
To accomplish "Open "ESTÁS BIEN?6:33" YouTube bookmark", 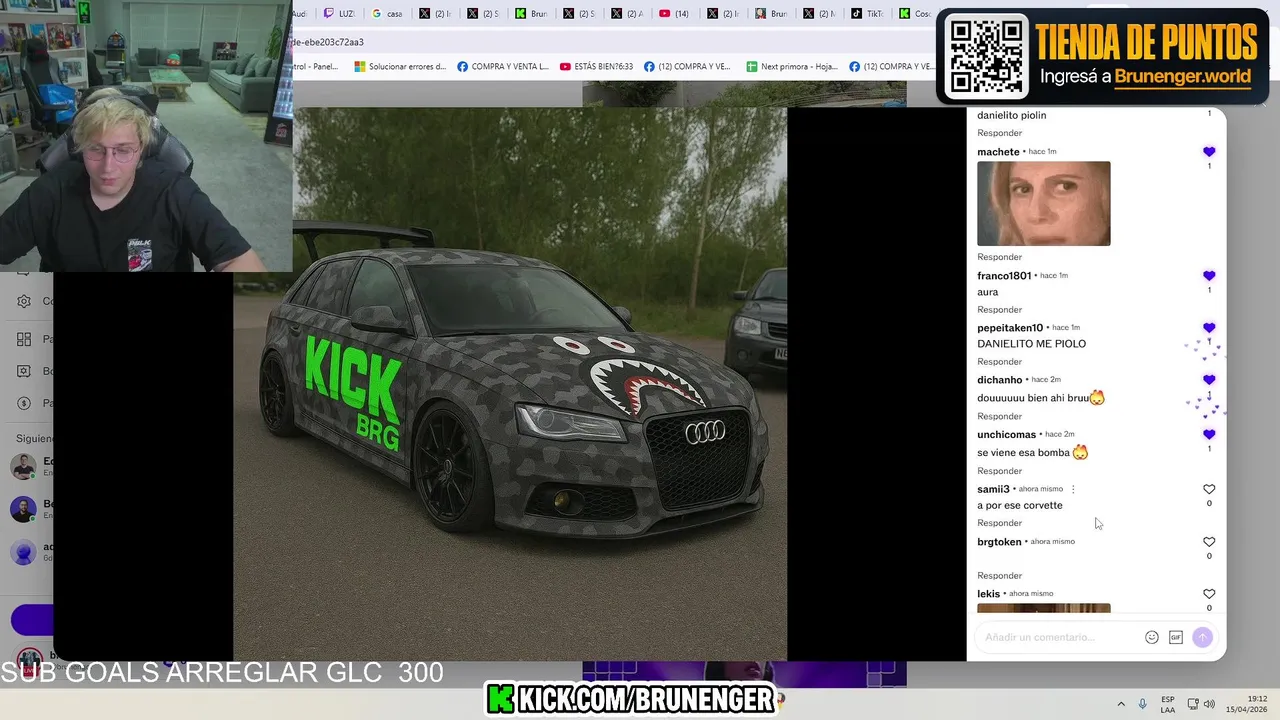I will click(596, 67).
